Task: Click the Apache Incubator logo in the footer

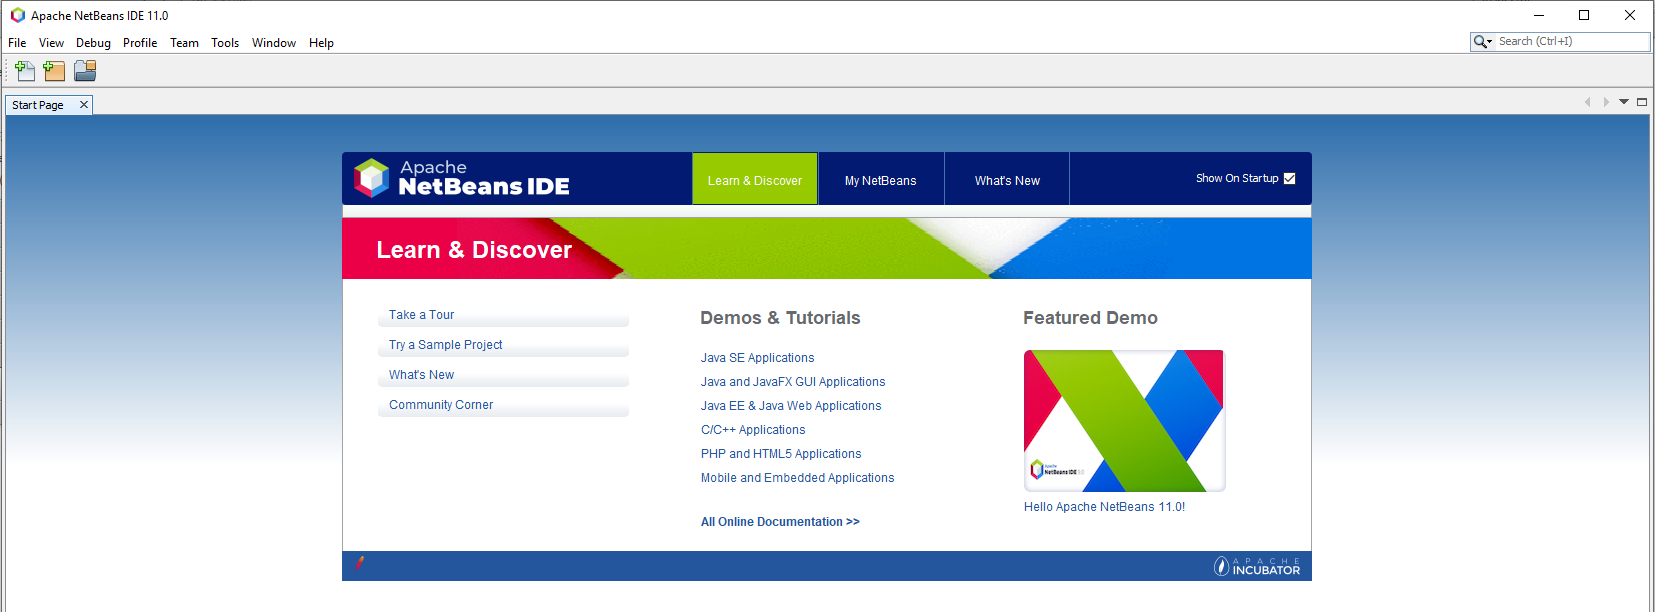Action: click(1257, 567)
